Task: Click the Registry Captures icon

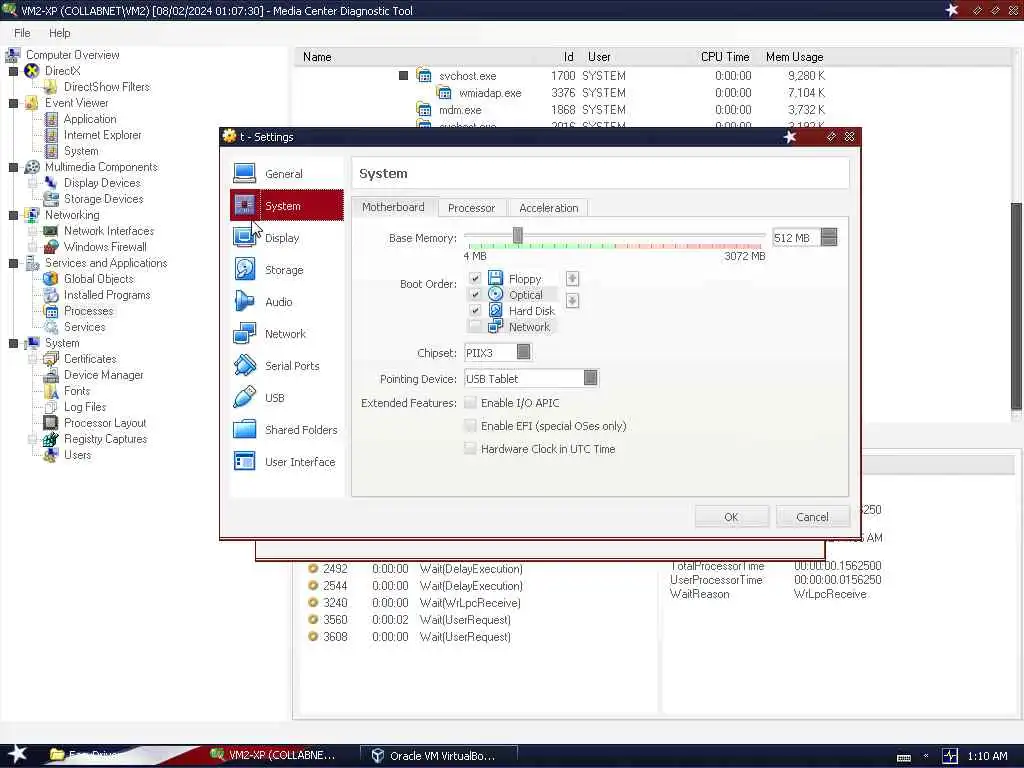Action: point(51,439)
